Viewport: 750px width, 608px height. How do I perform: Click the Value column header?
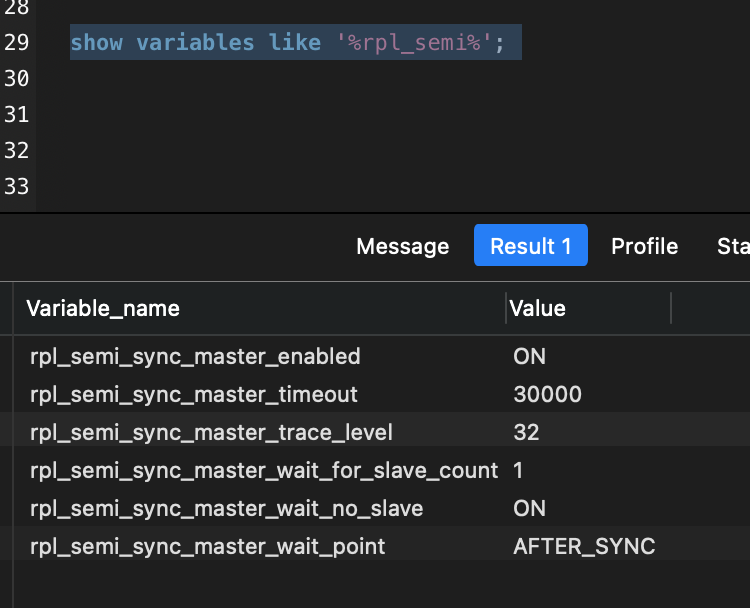tap(538, 308)
